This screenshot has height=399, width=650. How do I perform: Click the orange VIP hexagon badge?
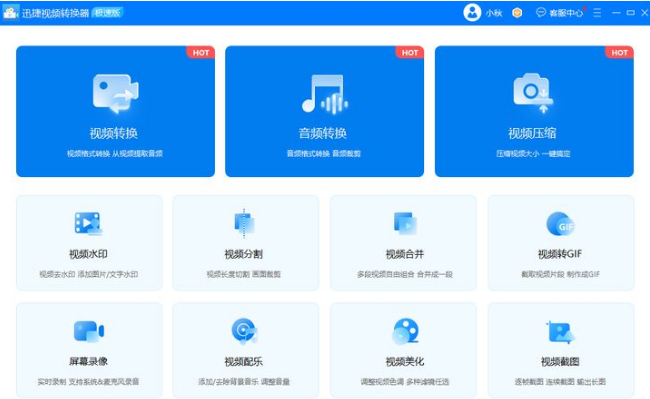517,13
